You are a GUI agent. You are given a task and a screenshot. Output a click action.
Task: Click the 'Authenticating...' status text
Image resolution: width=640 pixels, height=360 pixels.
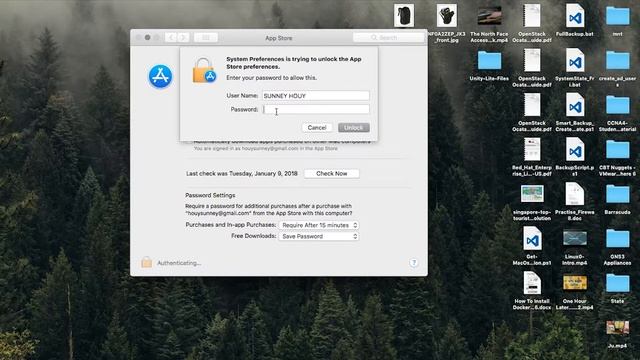pos(179,263)
